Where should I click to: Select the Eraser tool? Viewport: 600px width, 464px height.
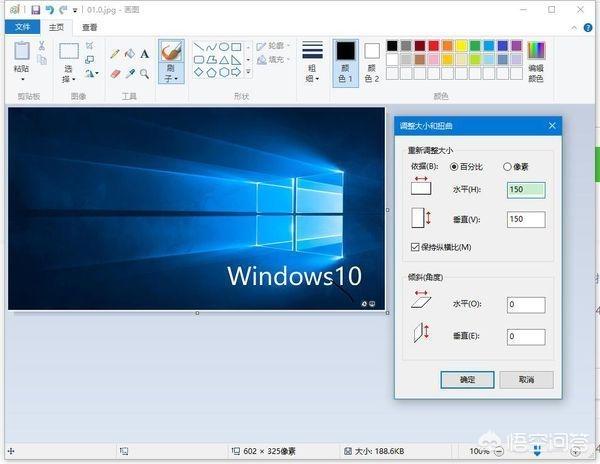(115, 73)
